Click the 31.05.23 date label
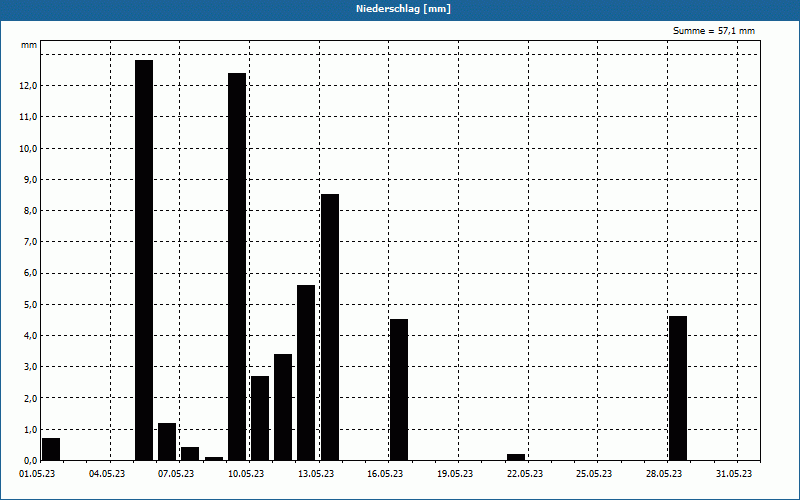Image resolution: width=800 pixels, height=500 pixels. point(734,474)
